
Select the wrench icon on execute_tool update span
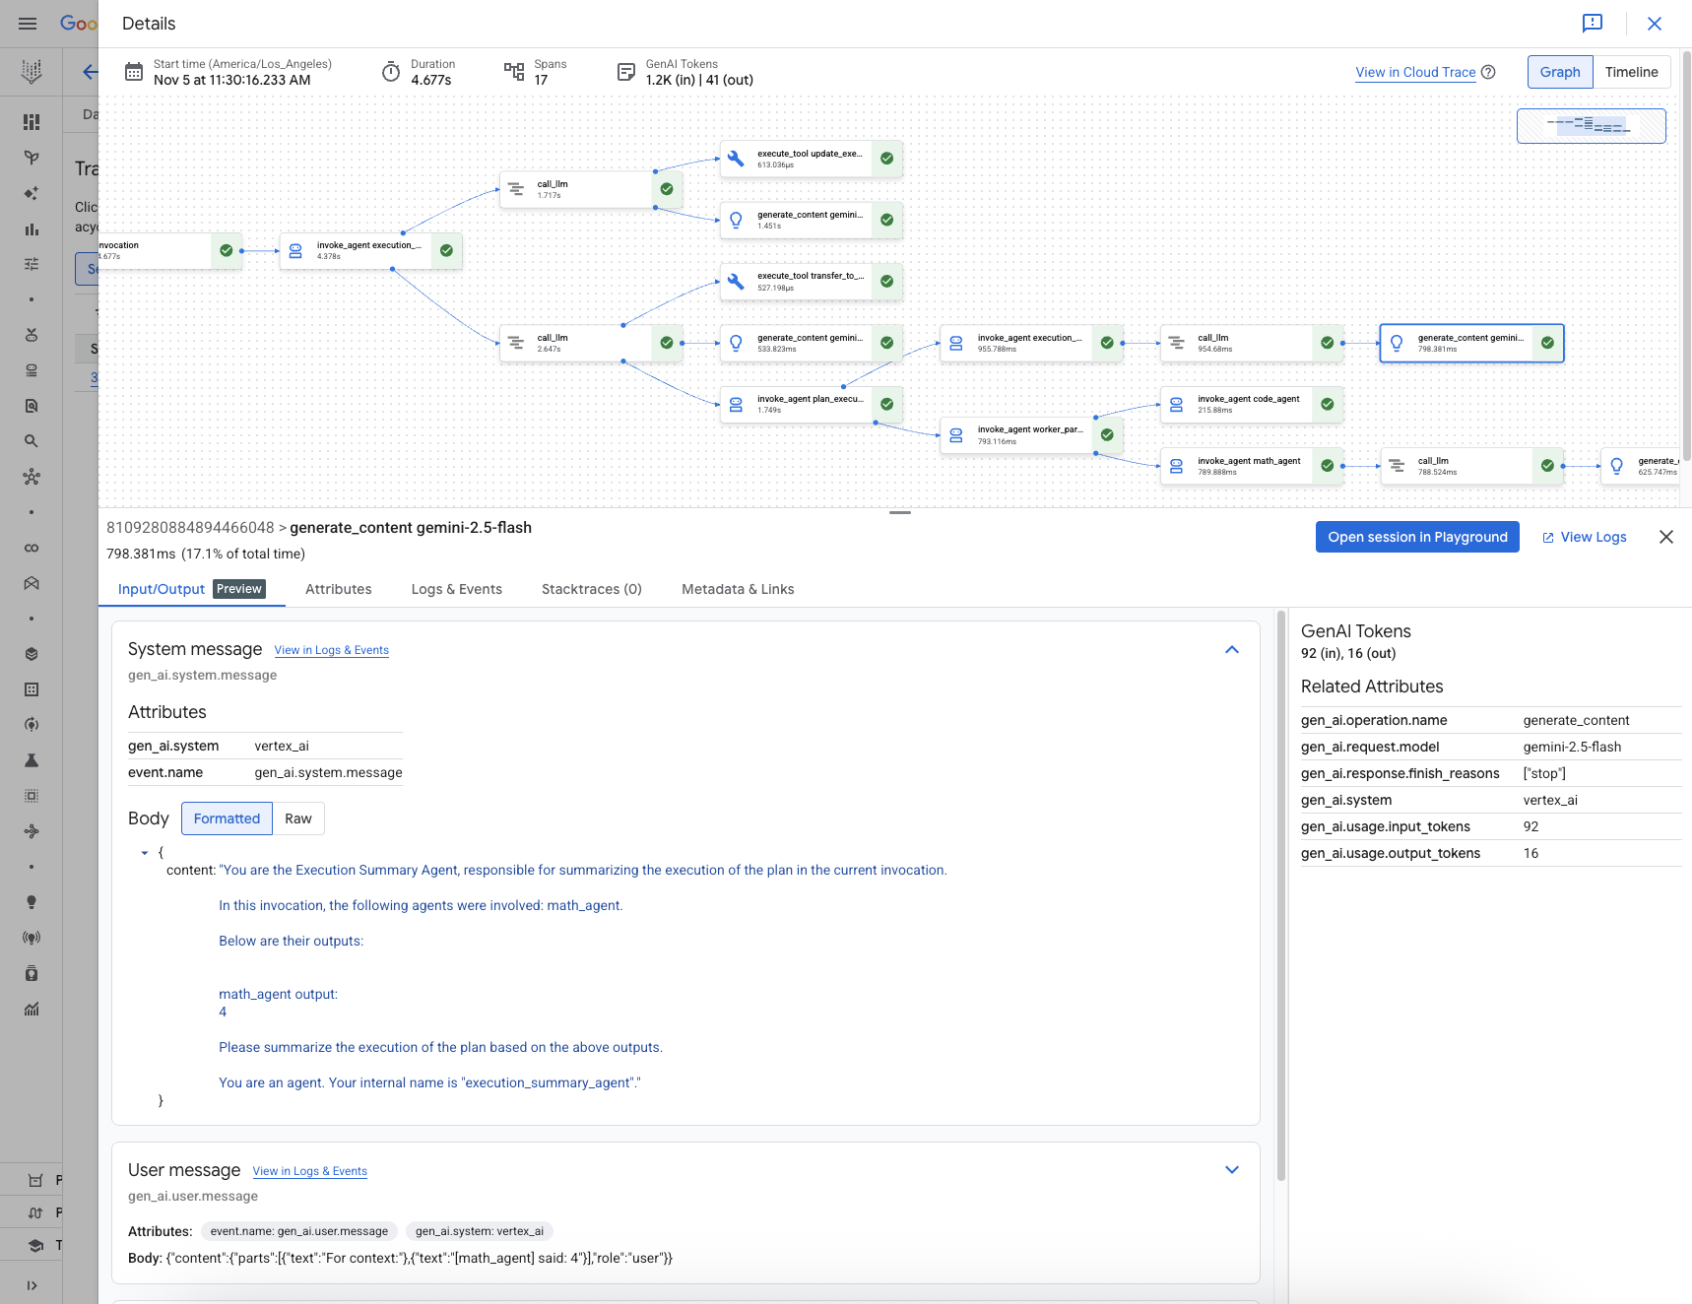coord(737,158)
